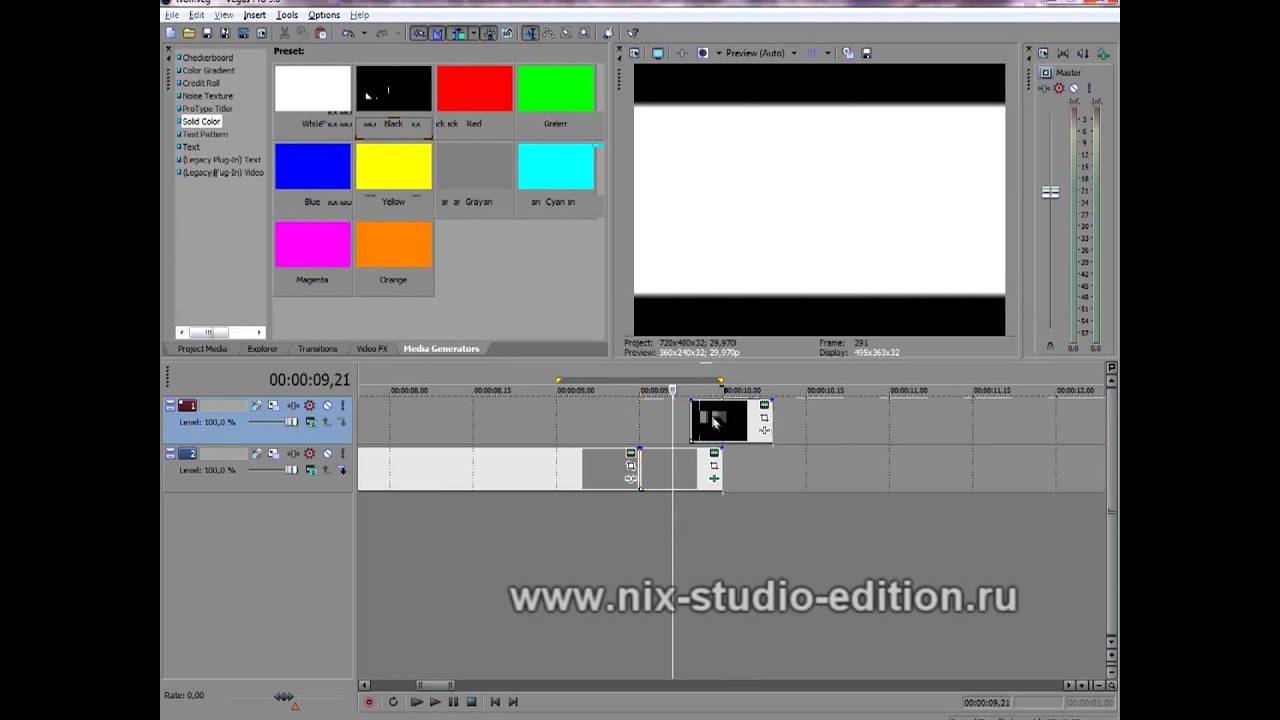Open Video Preview external monitor icon
This screenshot has height=720, width=1280.
pyautogui.click(x=658, y=53)
